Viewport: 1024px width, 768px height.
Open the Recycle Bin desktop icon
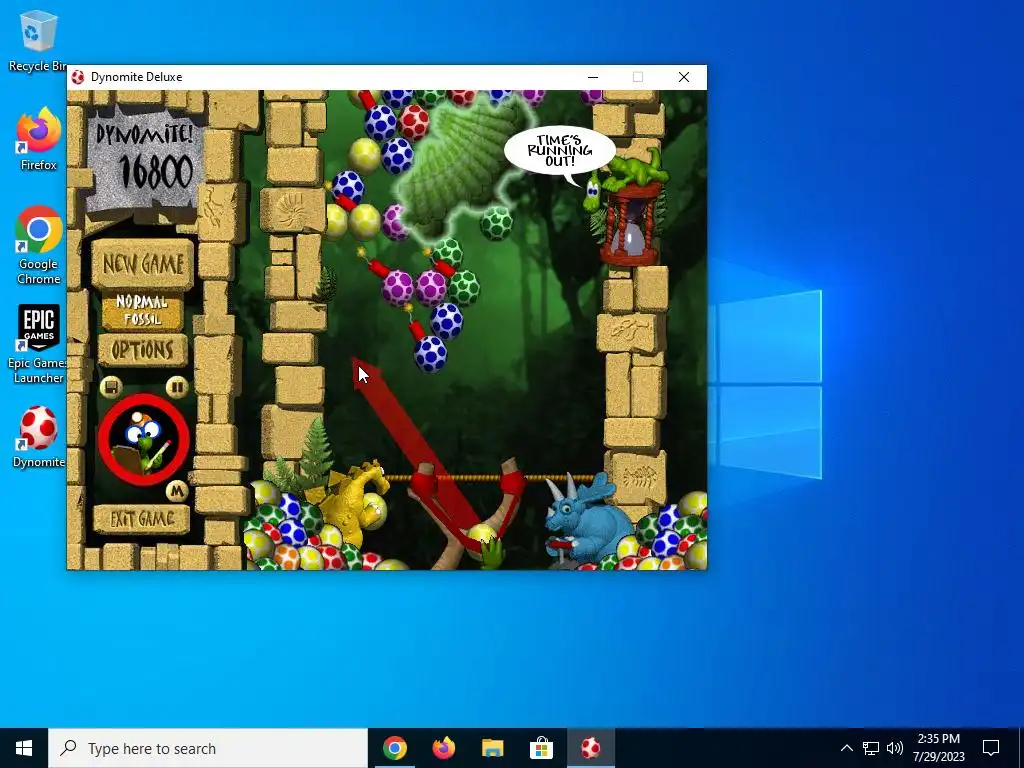click(38, 41)
